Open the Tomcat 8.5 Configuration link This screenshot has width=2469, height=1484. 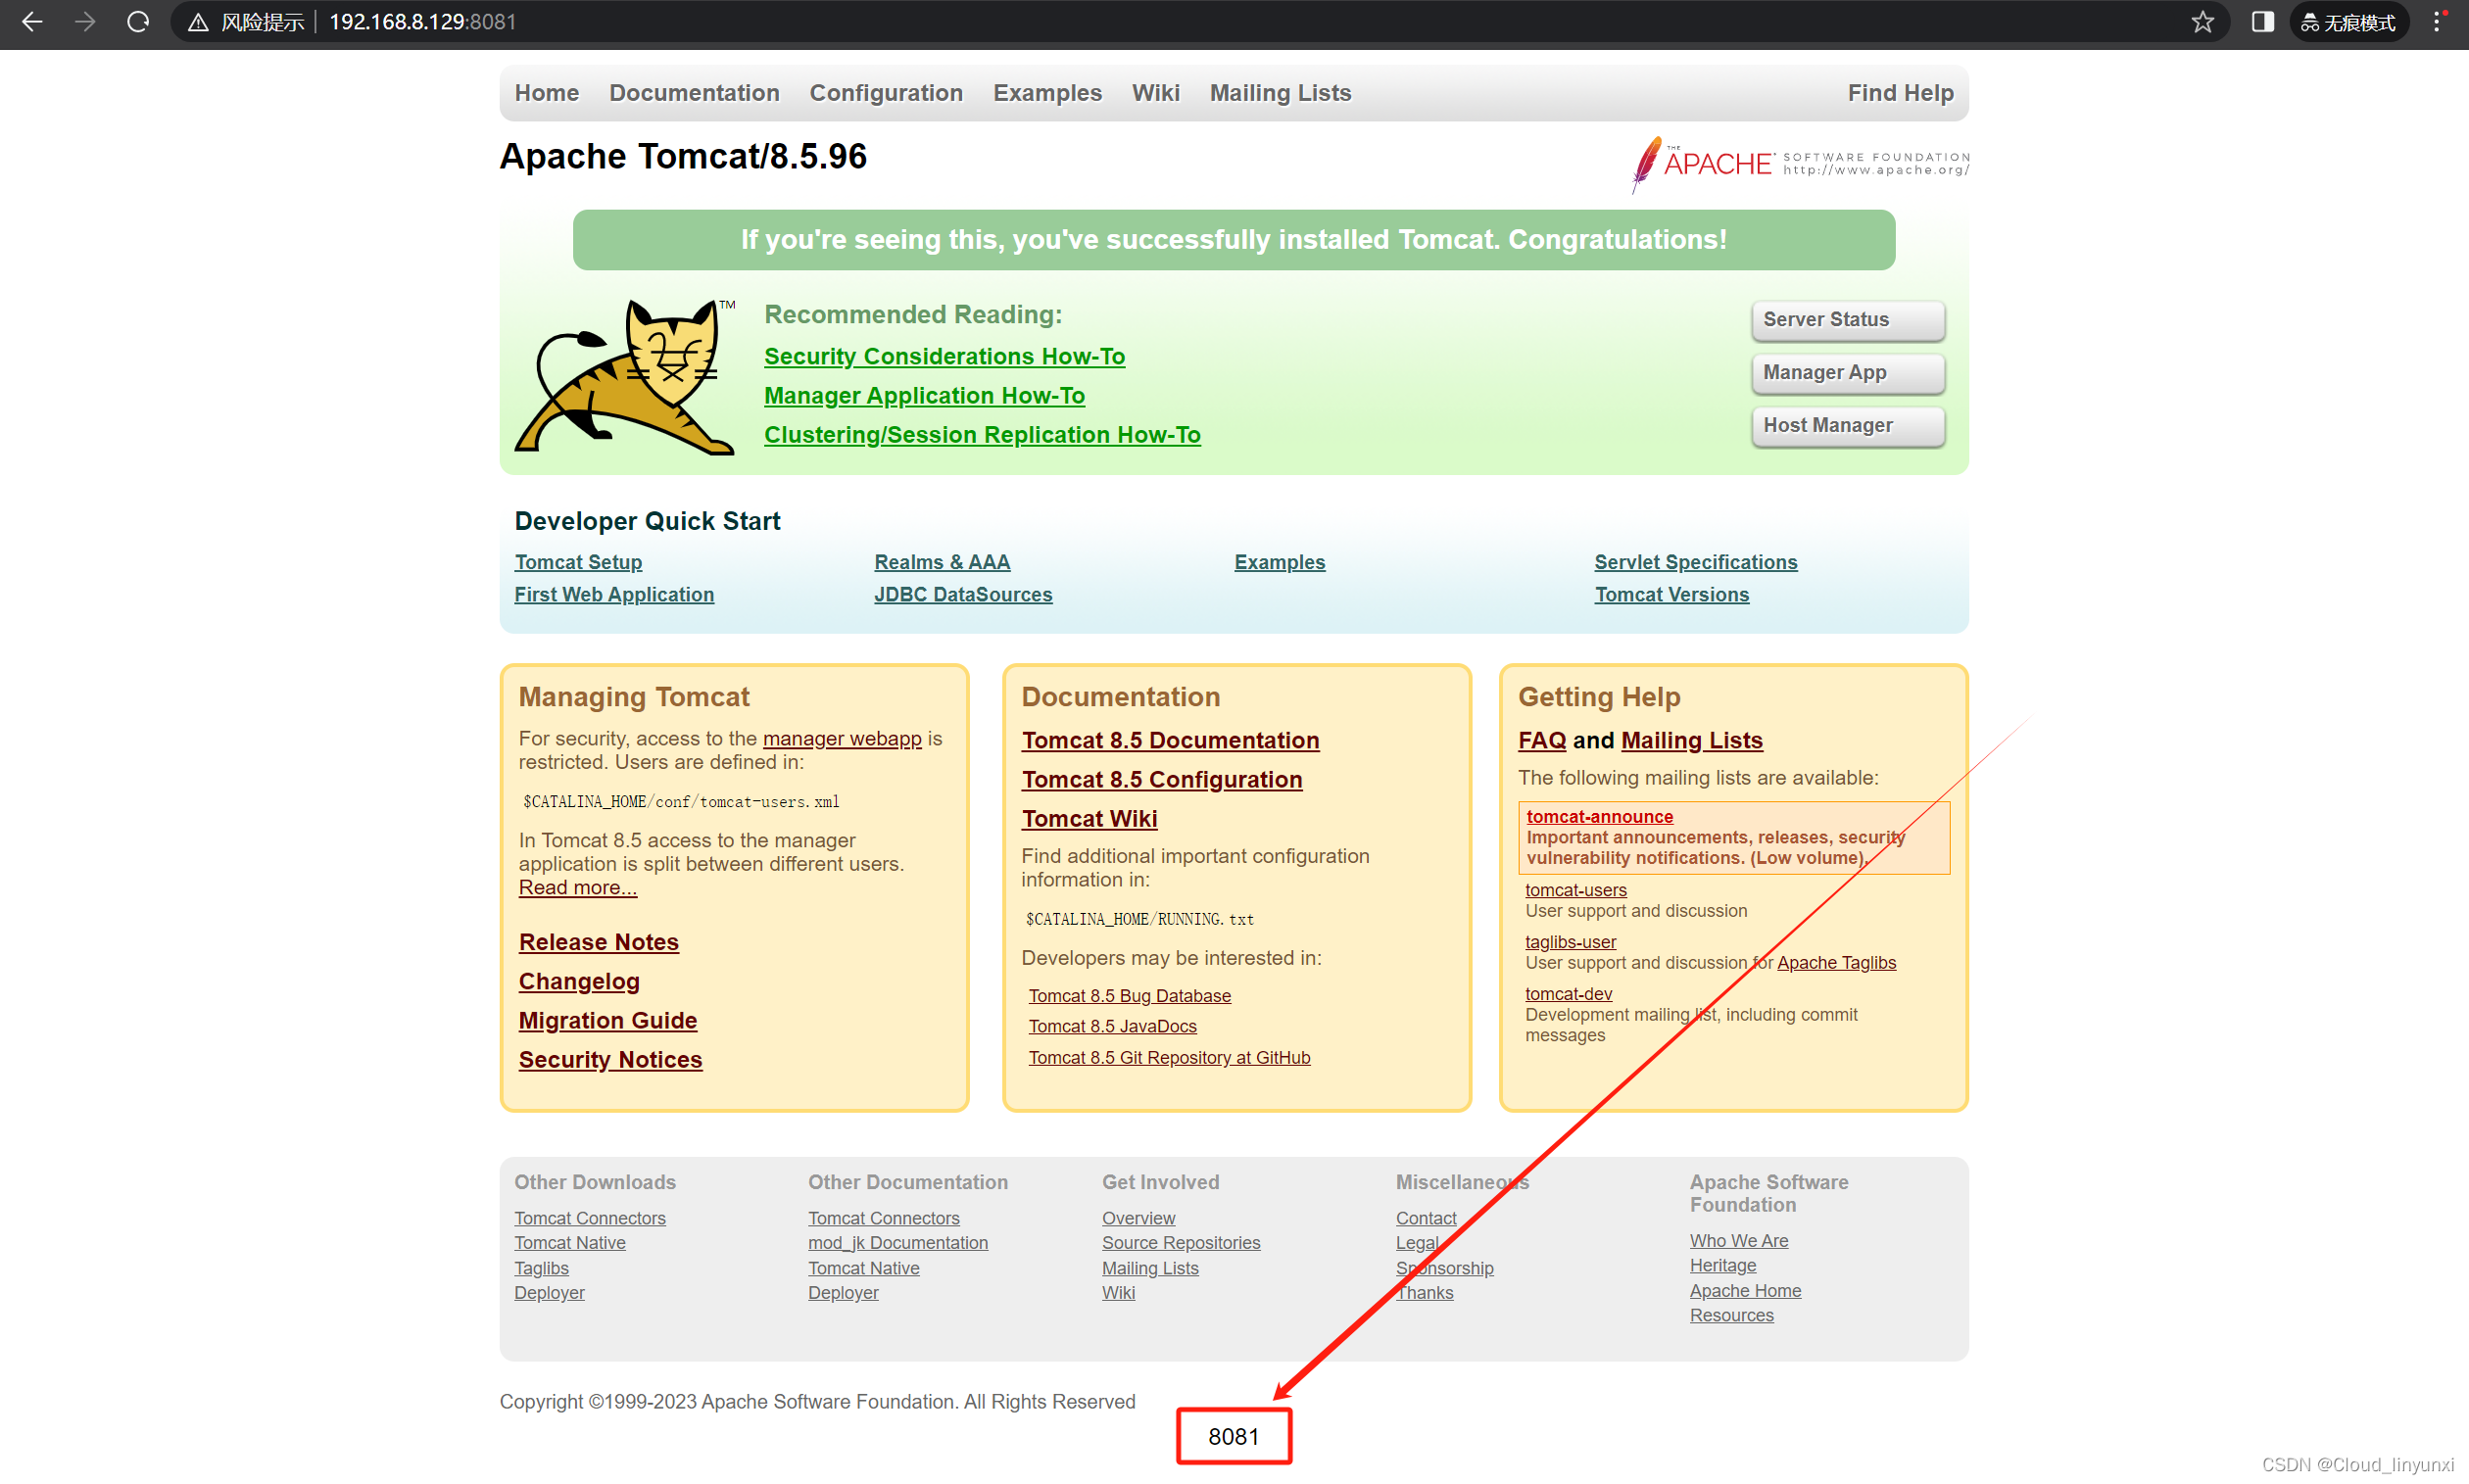coord(1161,779)
